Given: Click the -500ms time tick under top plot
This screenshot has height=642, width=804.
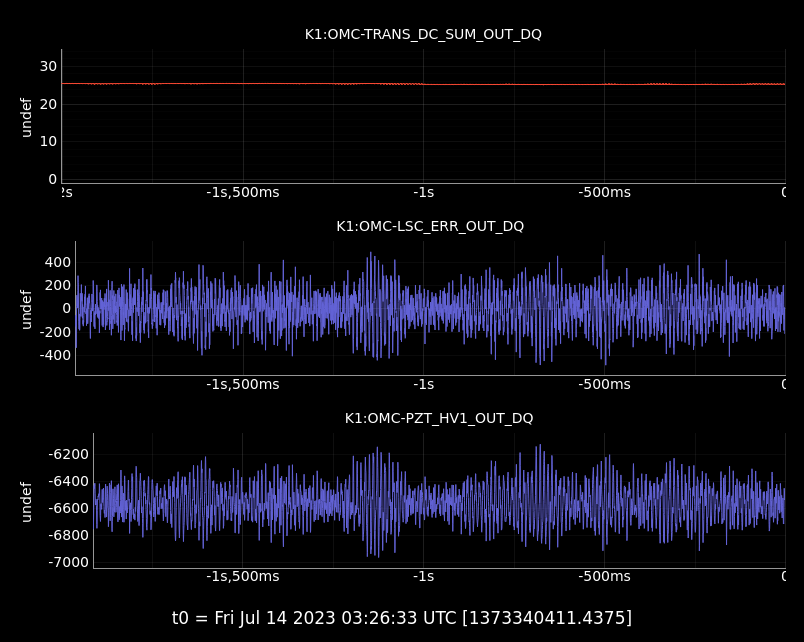Looking at the screenshot, I should tap(604, 192).
